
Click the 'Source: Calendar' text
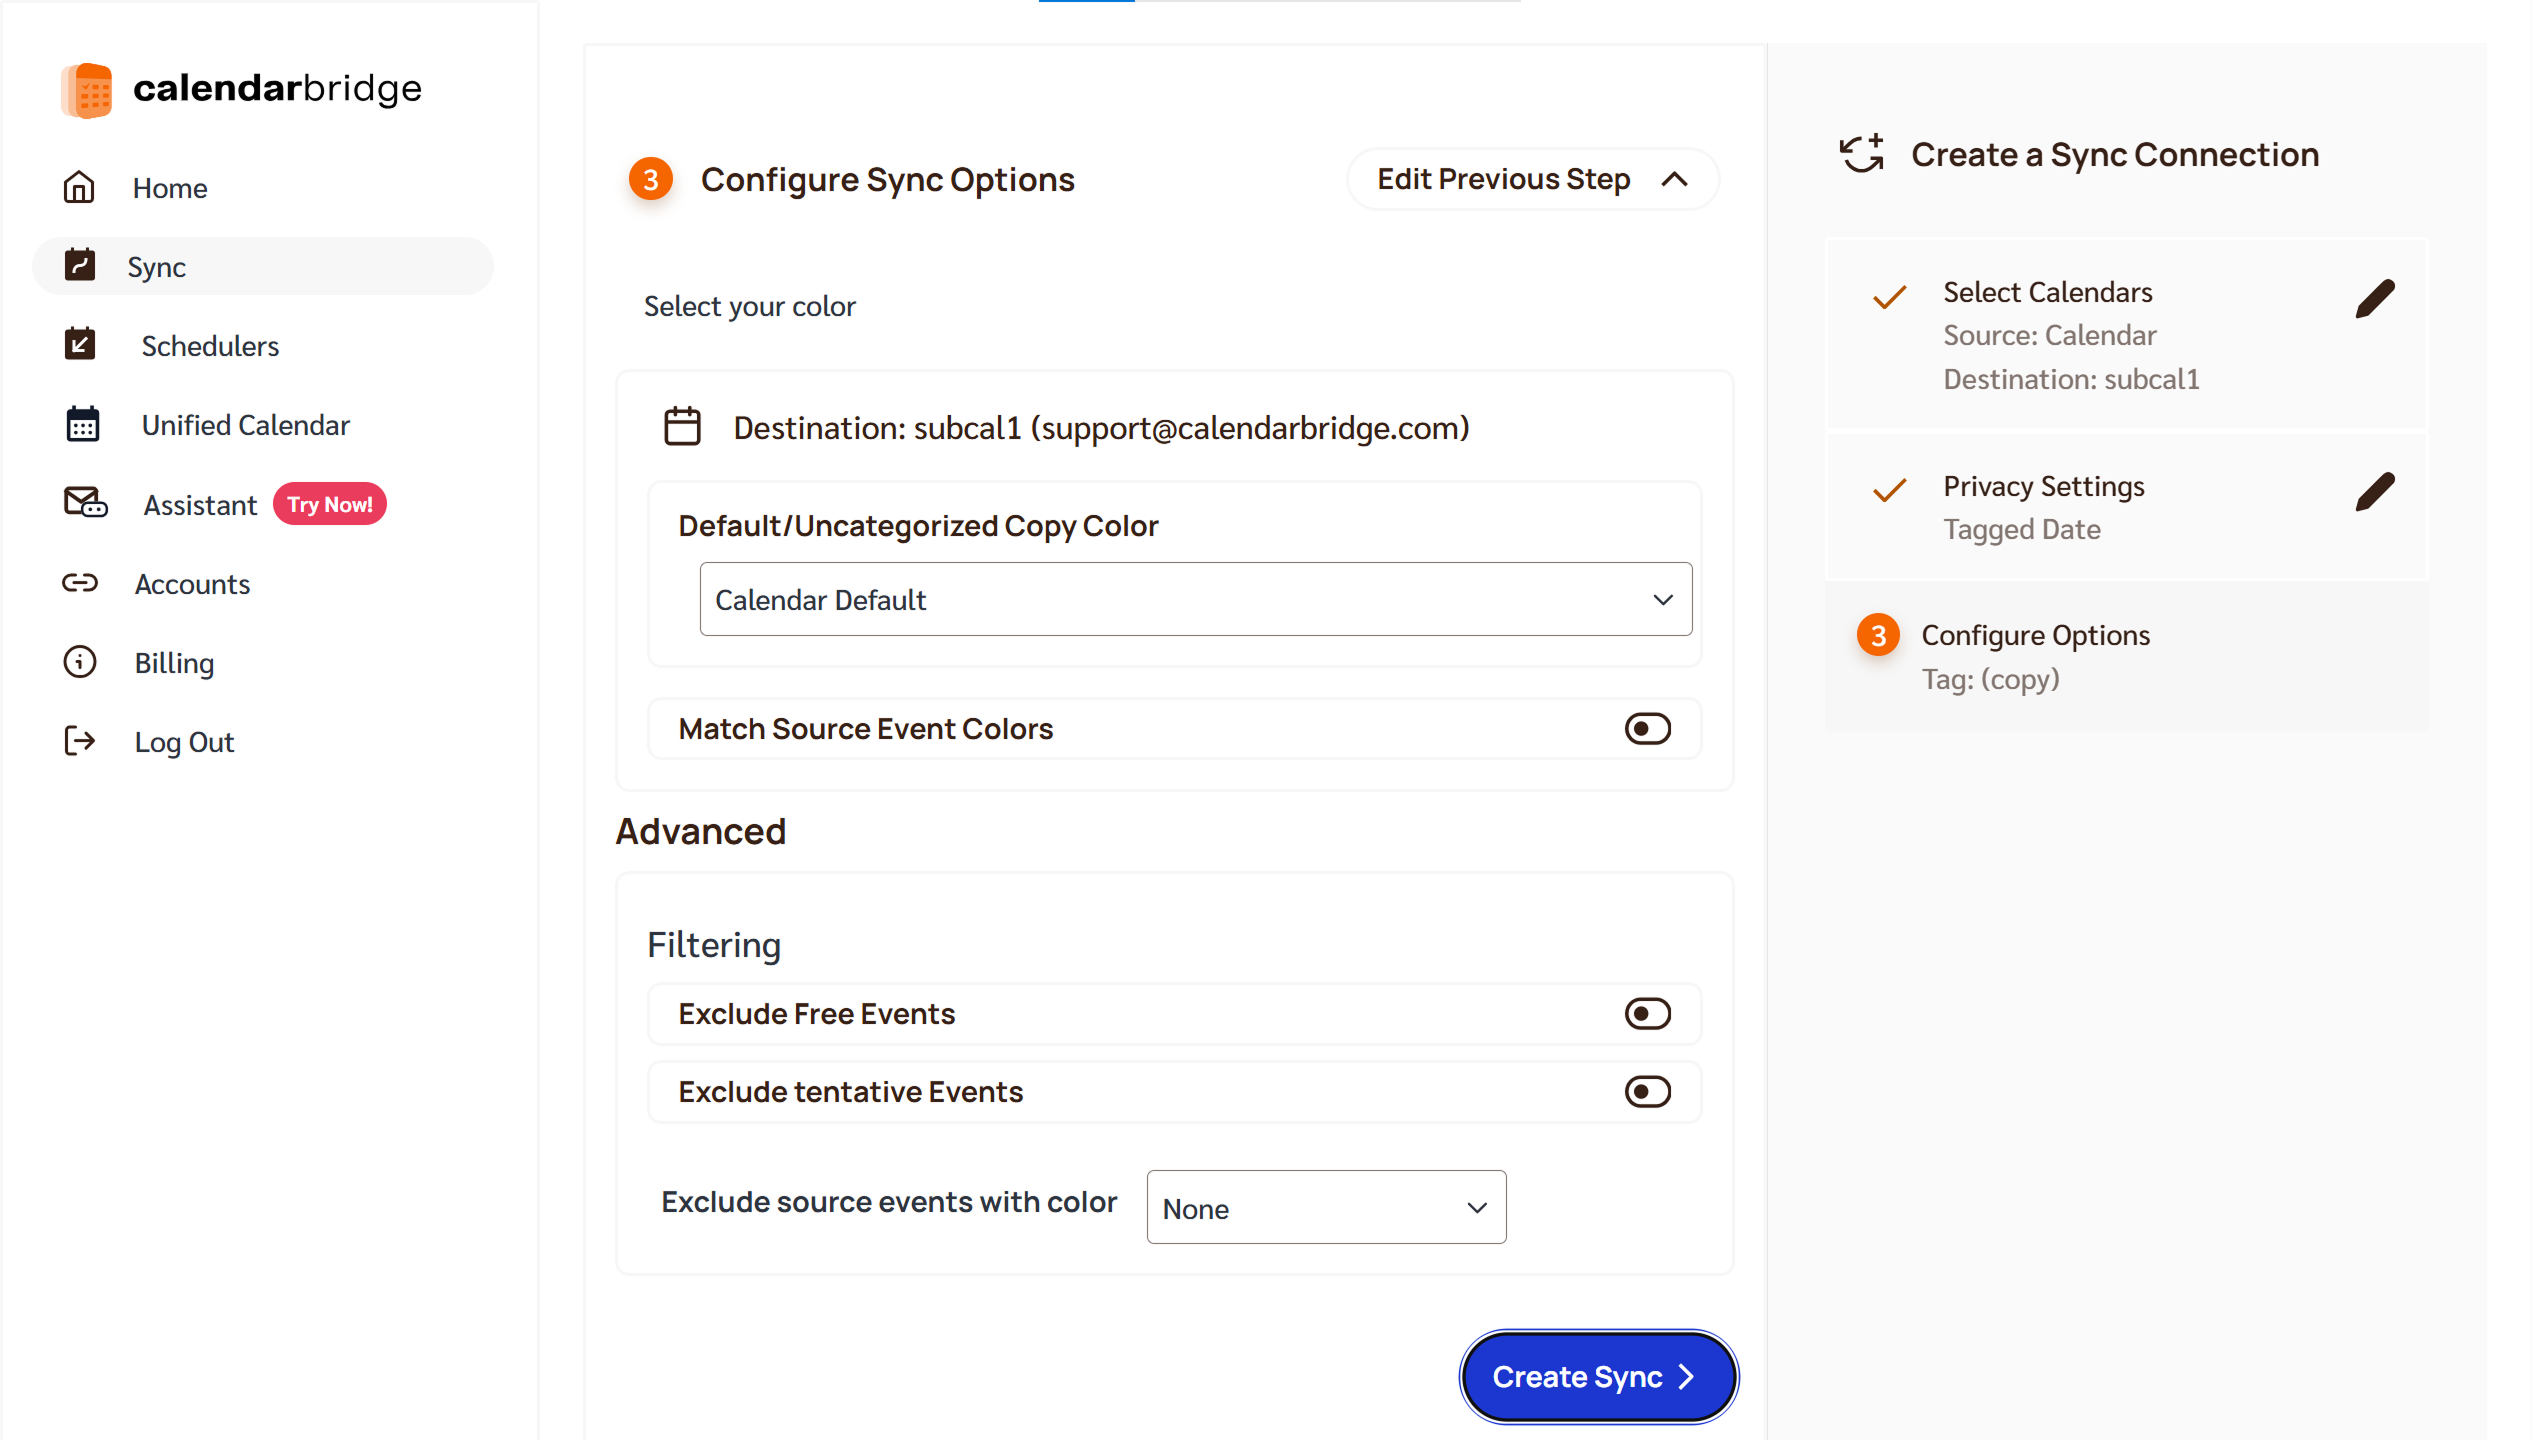pos(2050,336)
